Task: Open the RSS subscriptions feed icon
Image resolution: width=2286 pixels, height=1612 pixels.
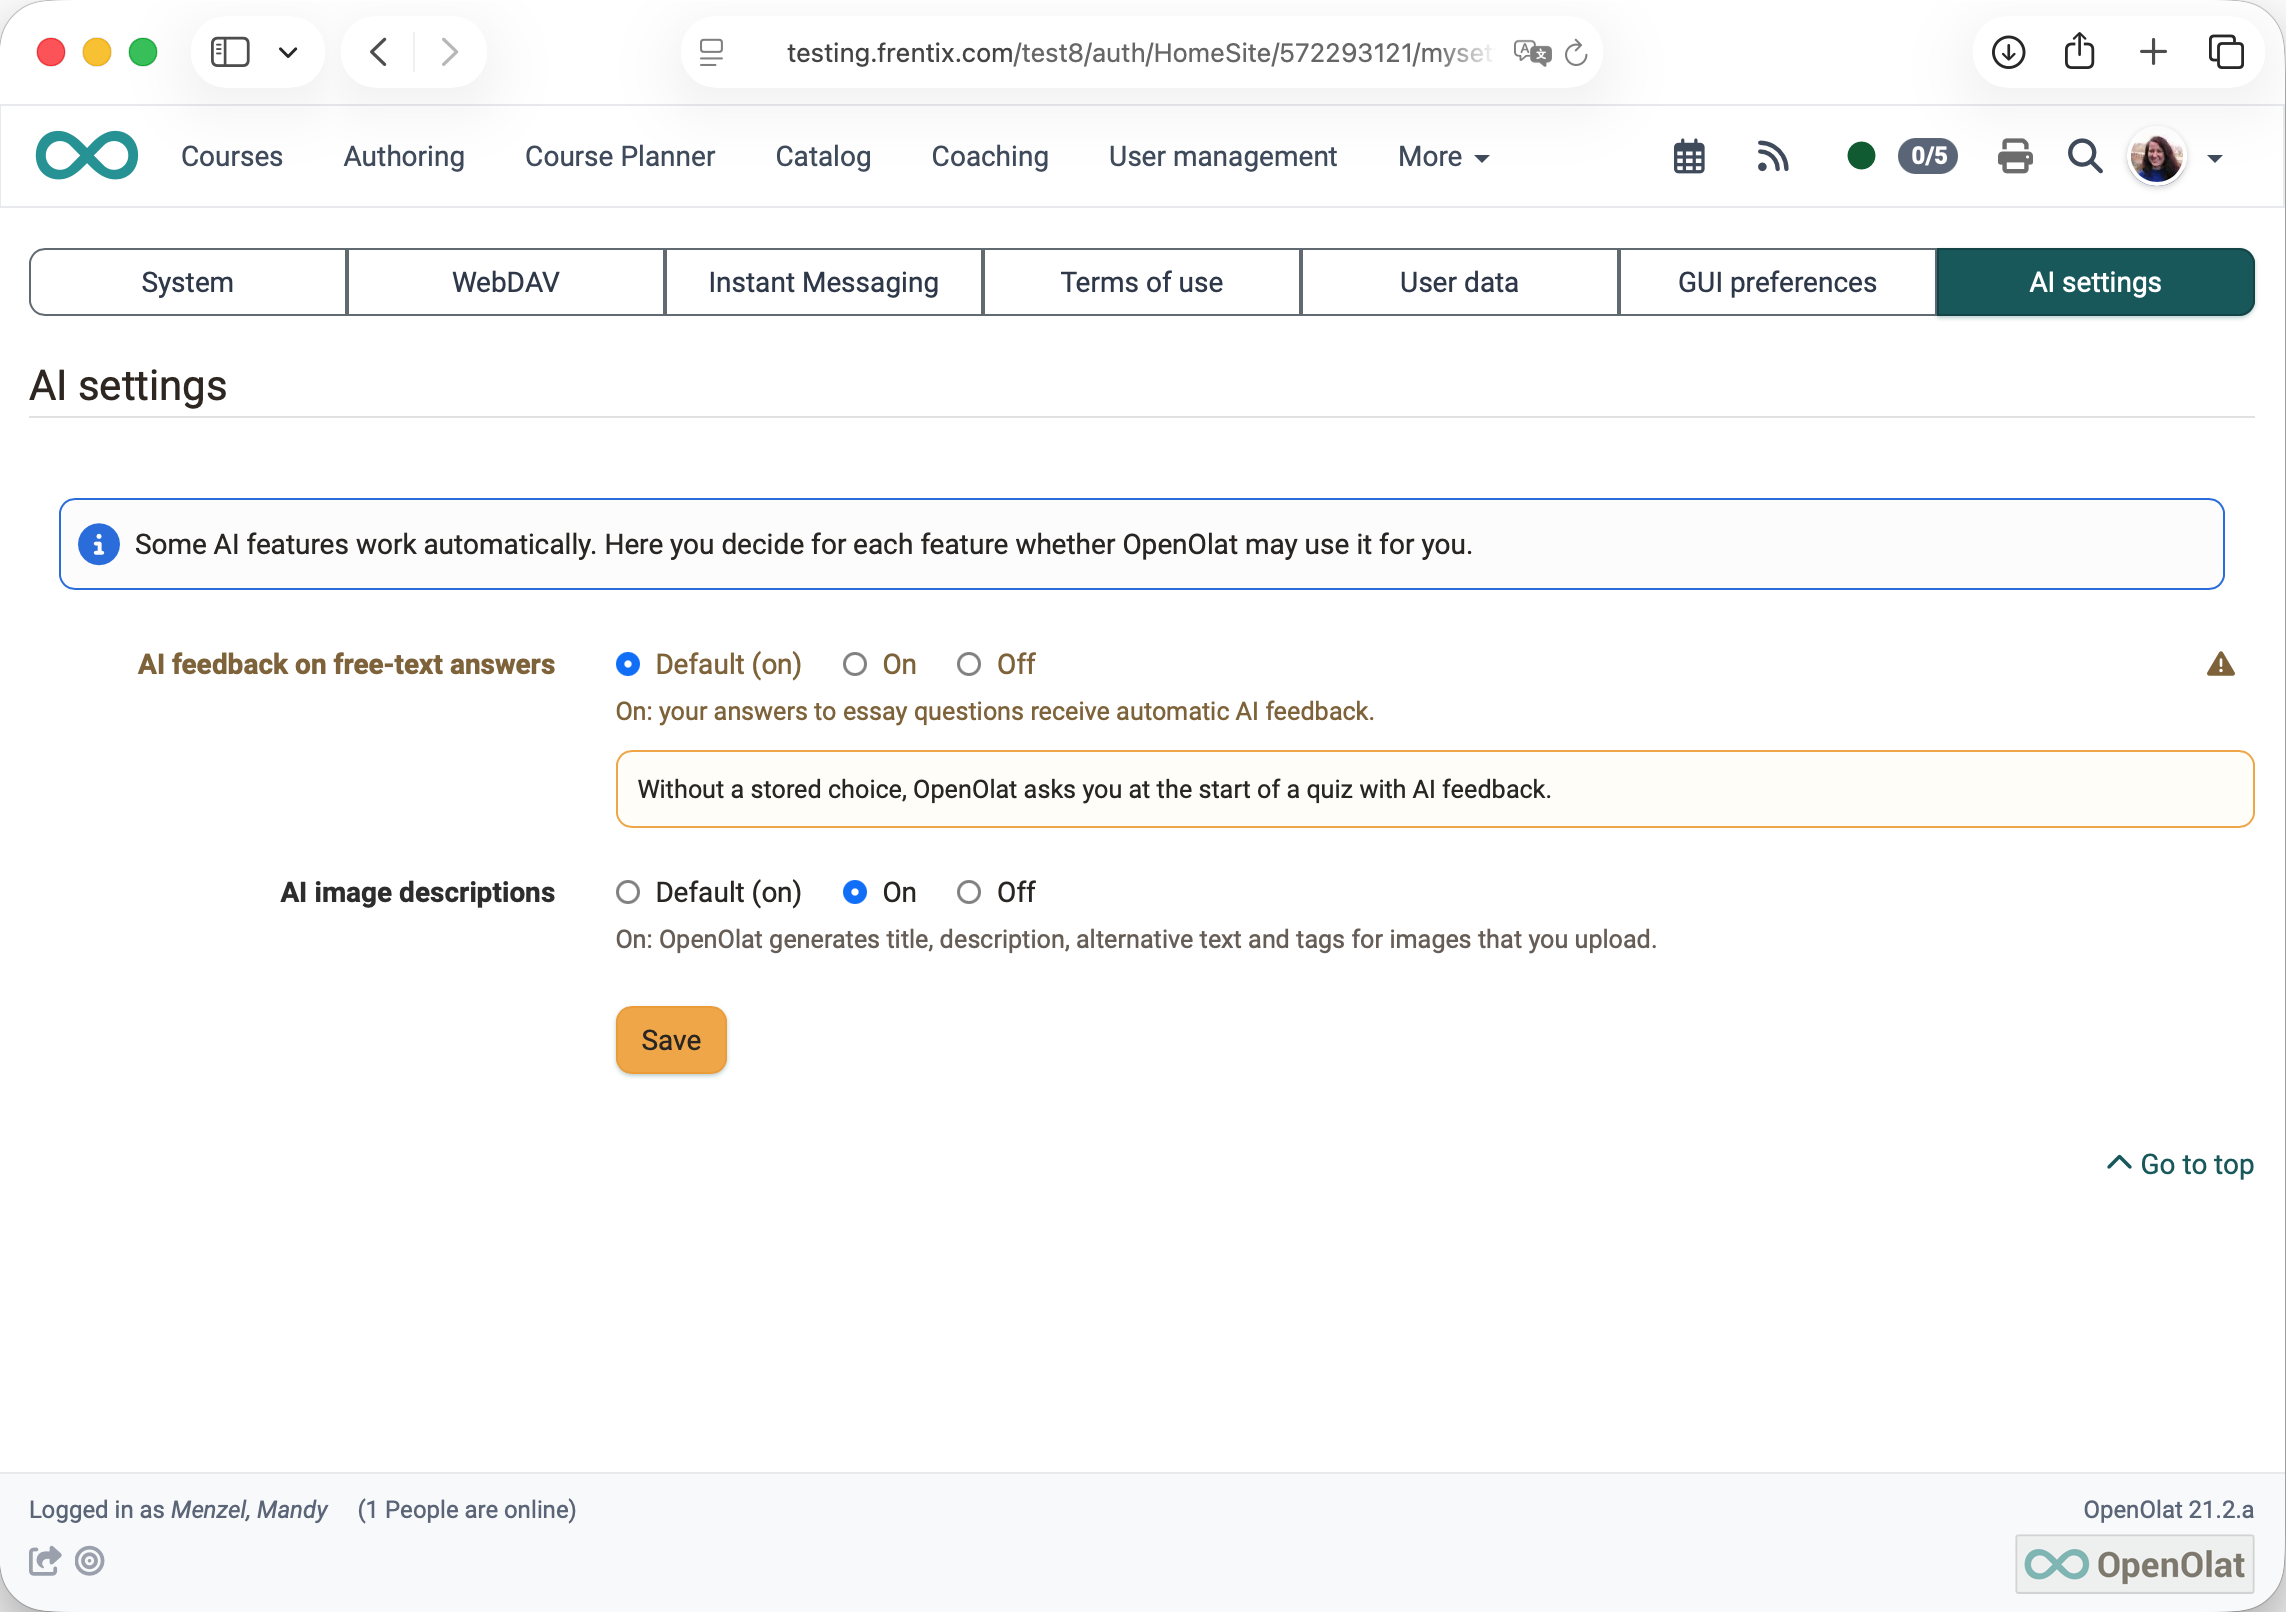Action: (x=1772, y=157)
